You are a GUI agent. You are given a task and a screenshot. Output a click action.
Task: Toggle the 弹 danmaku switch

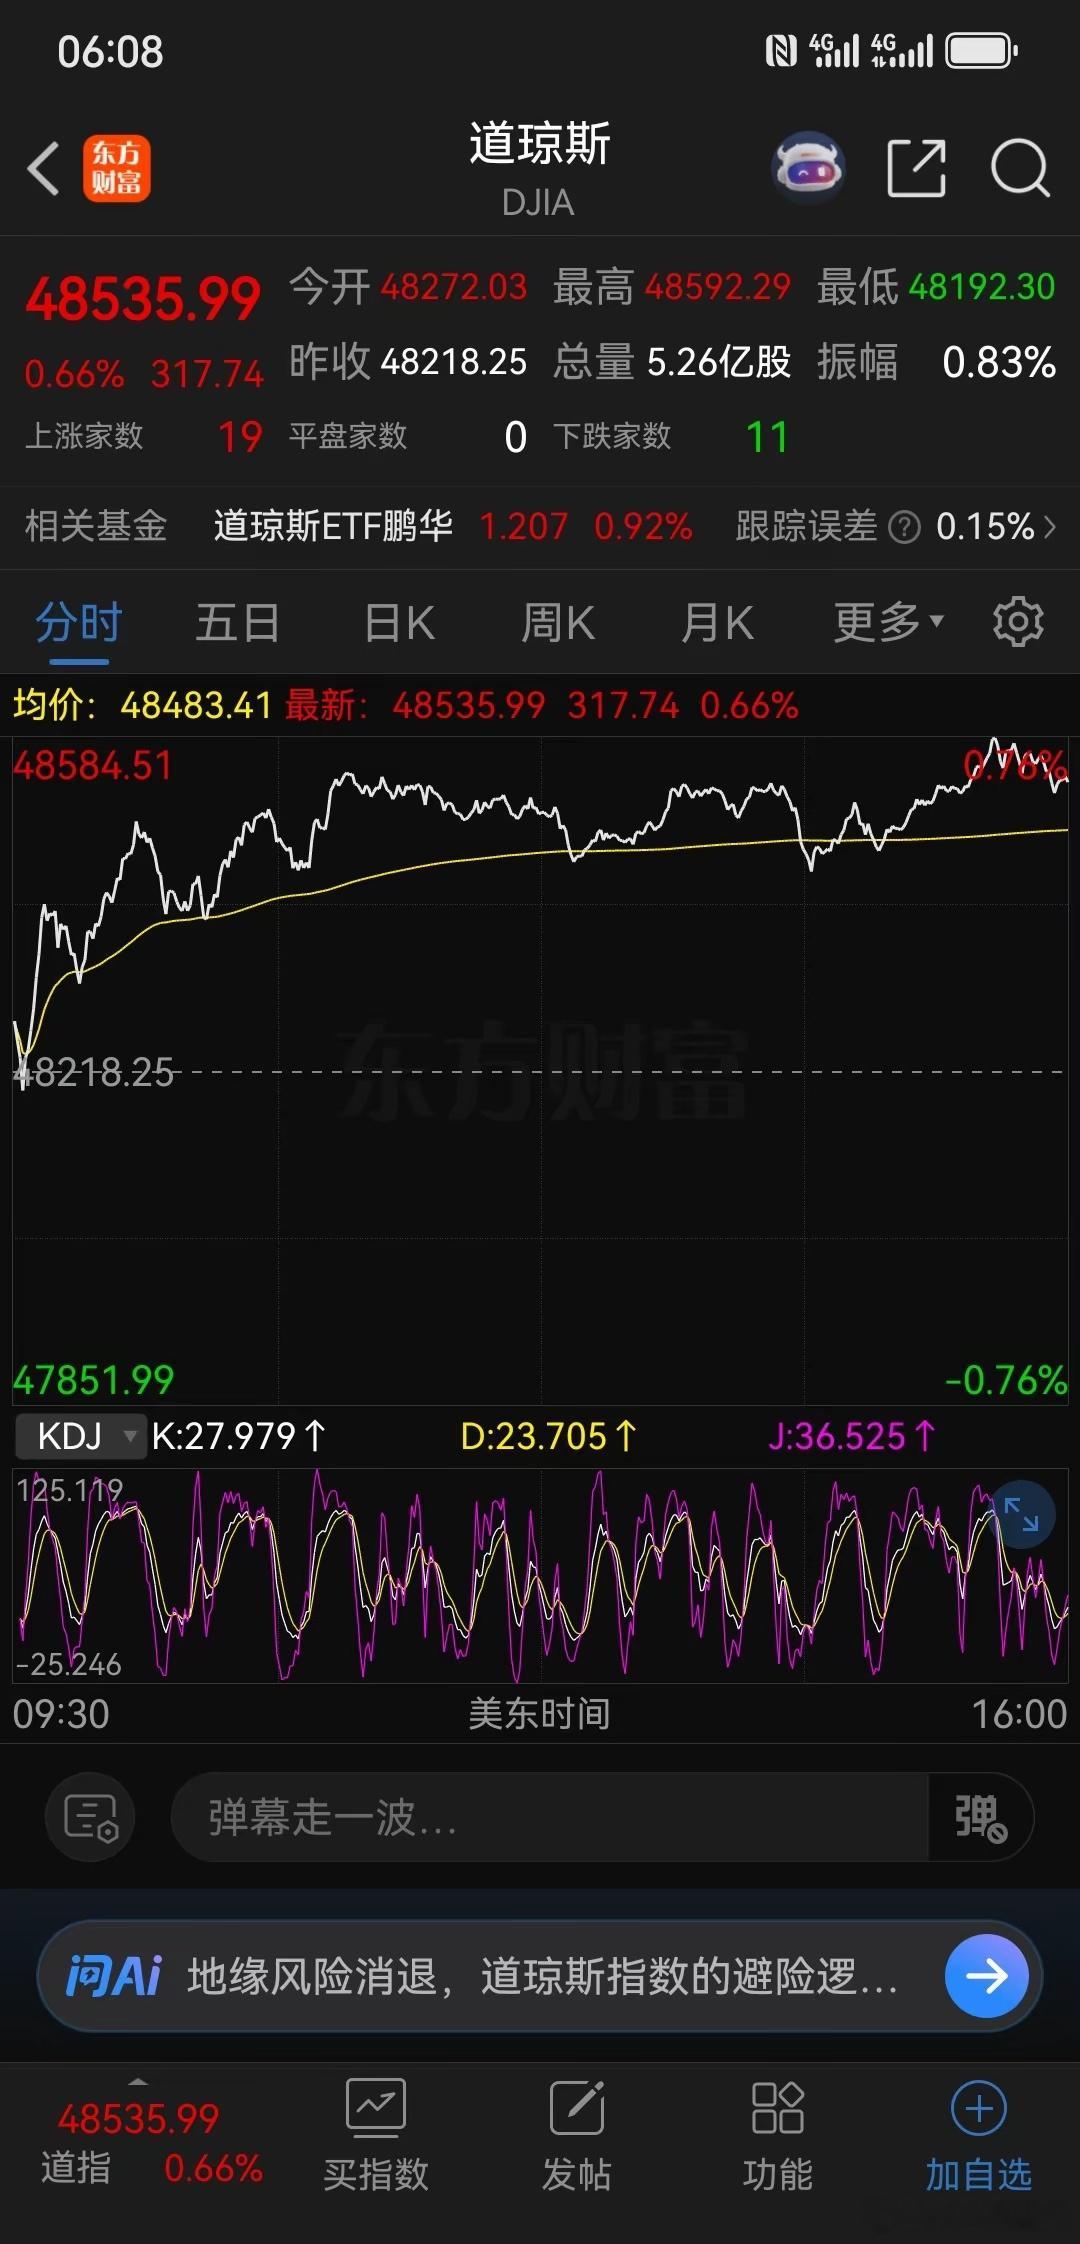point(981,1817)
